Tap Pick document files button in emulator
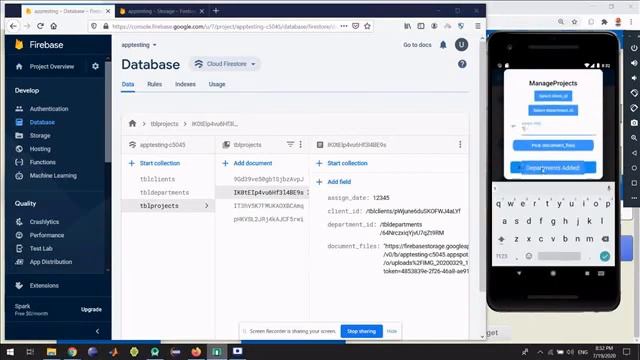The width and height of the screenshot is (640, 360). click(553, 145)
